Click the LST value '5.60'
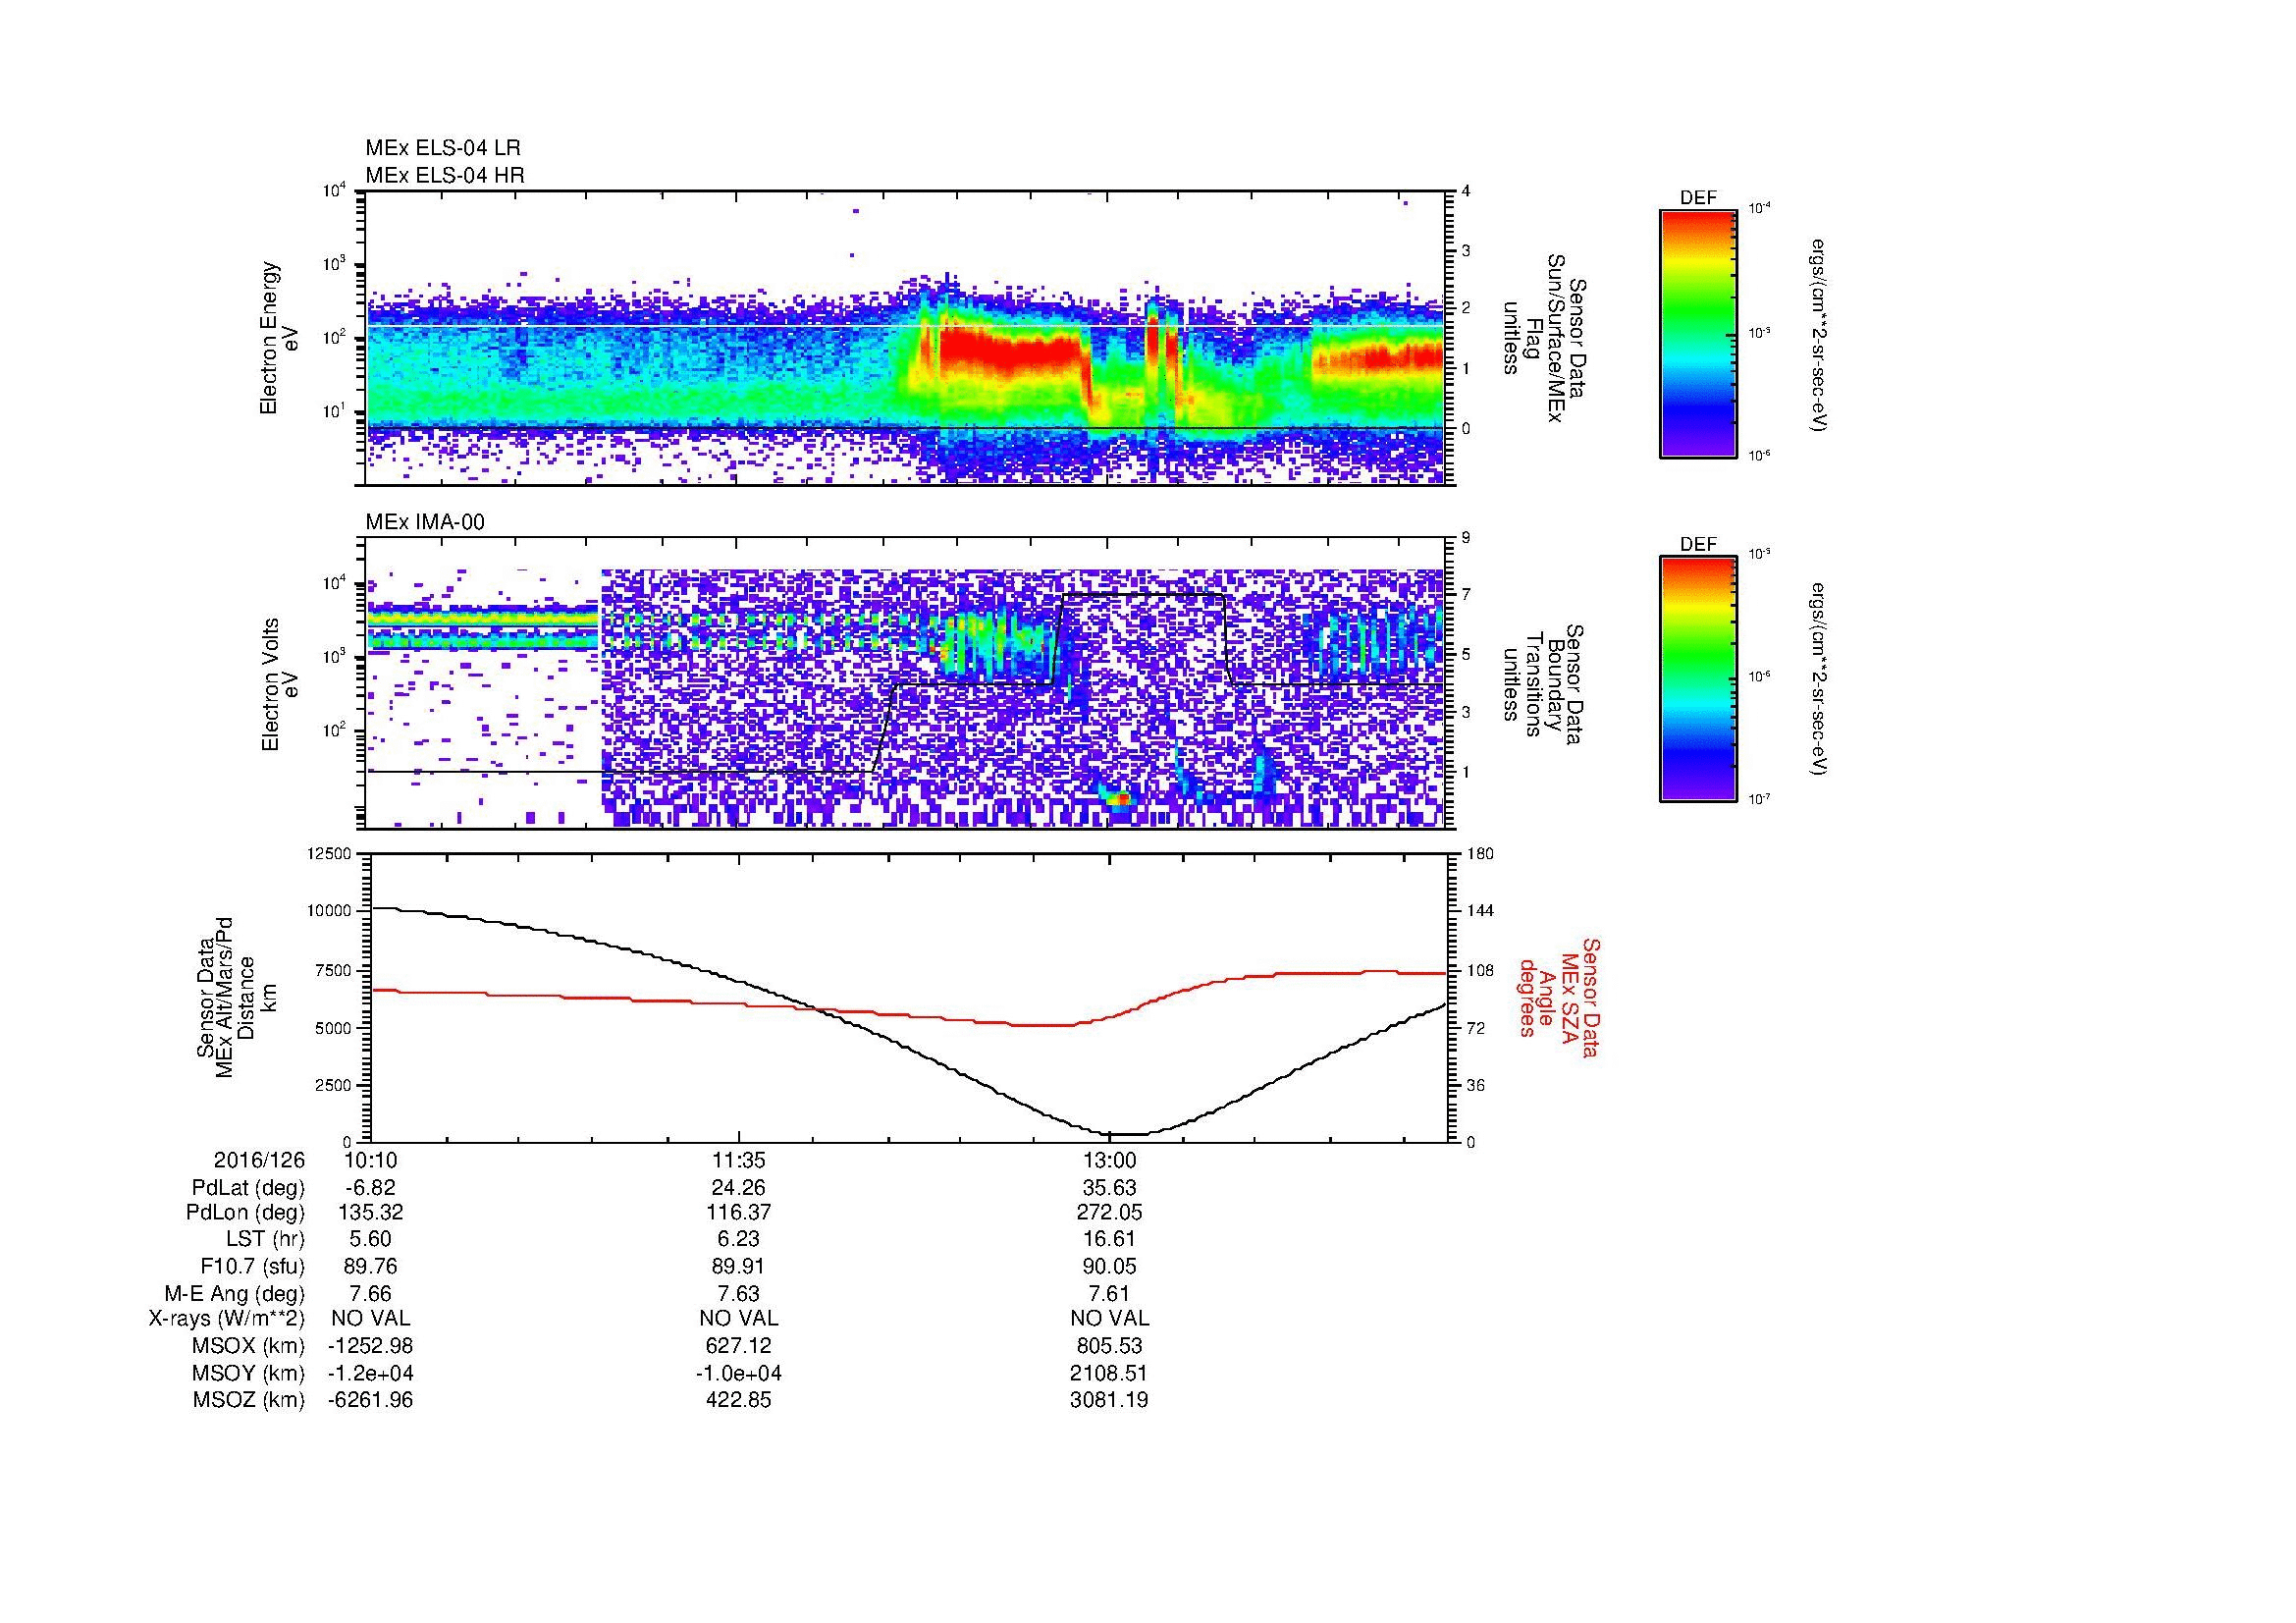Screen dimensions: 2296x1623 [x=370, y=1239]
